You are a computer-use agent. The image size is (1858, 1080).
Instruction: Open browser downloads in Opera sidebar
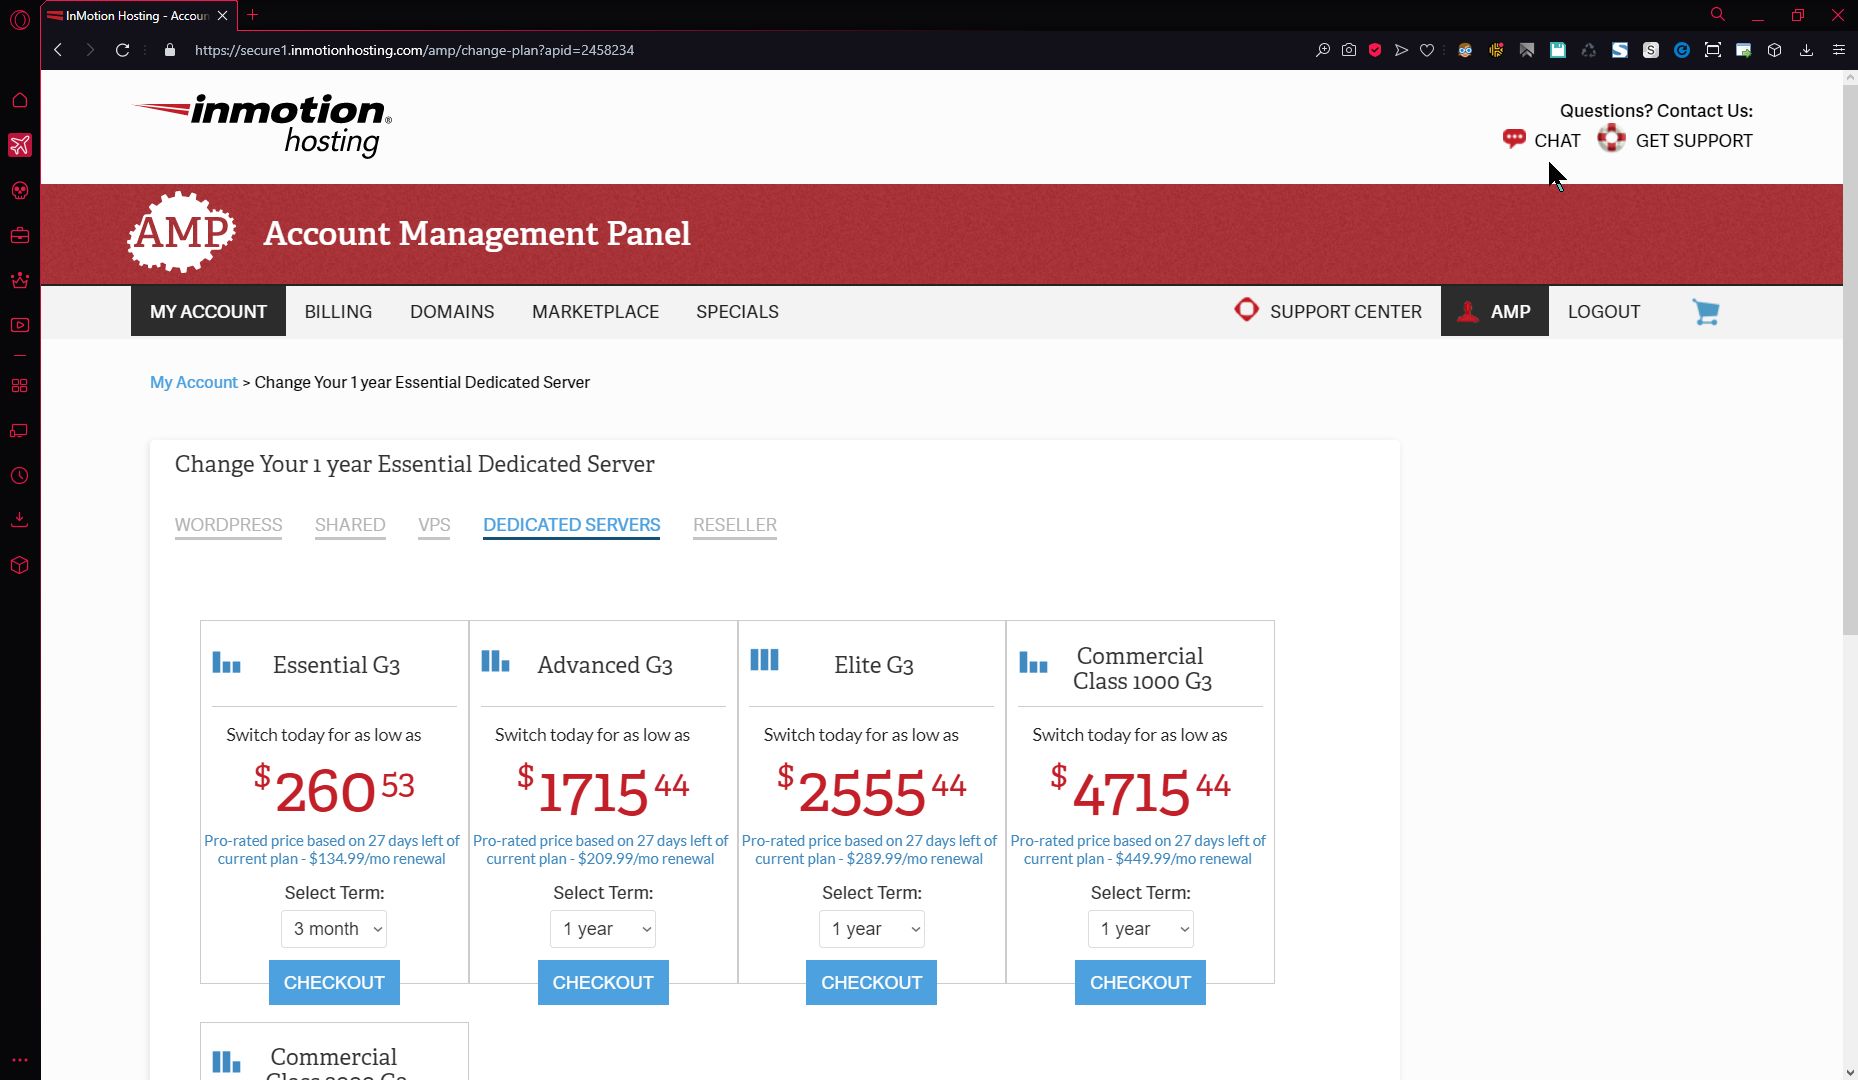click(19, 520)
